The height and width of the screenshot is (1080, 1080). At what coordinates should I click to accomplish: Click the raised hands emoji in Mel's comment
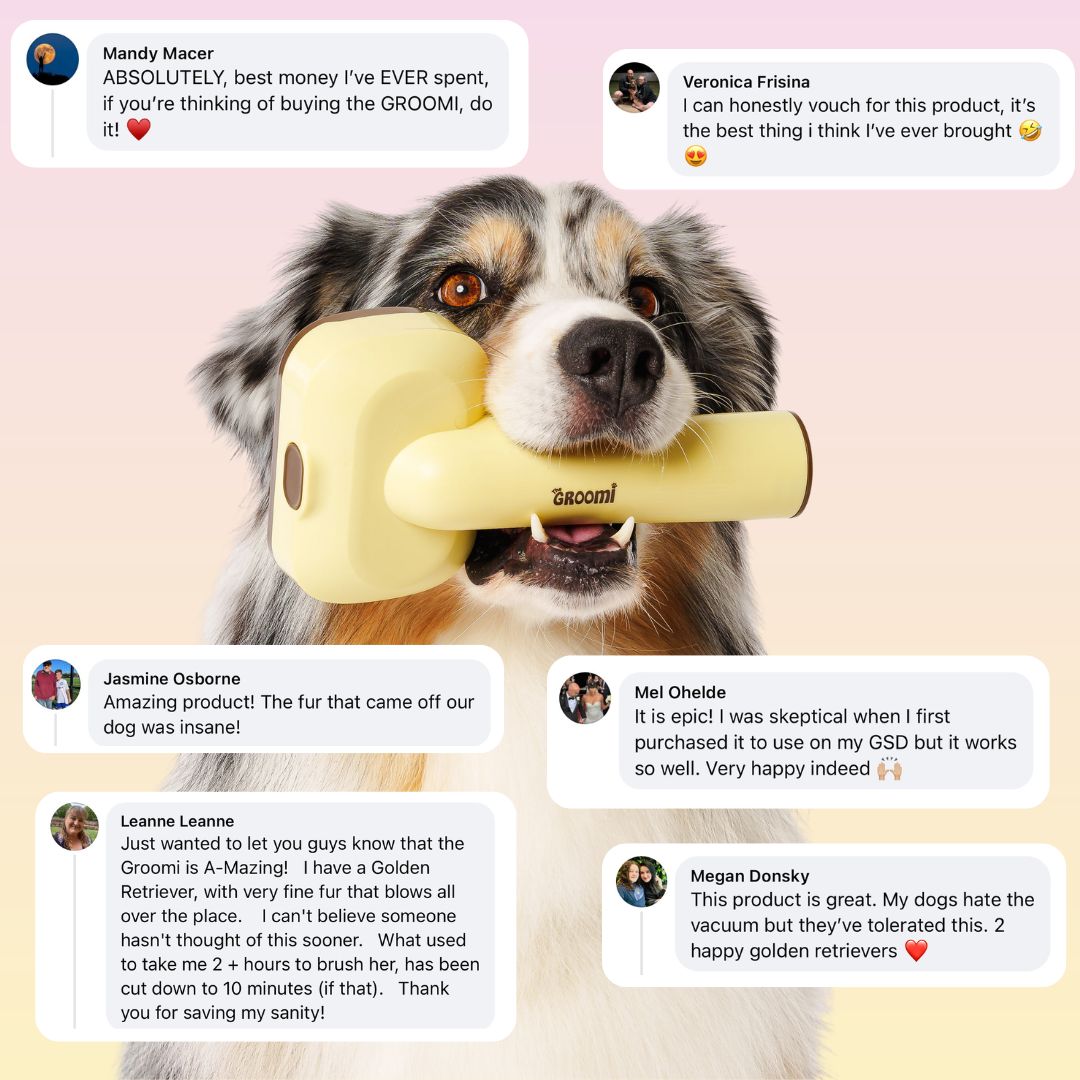coord(889,768)
